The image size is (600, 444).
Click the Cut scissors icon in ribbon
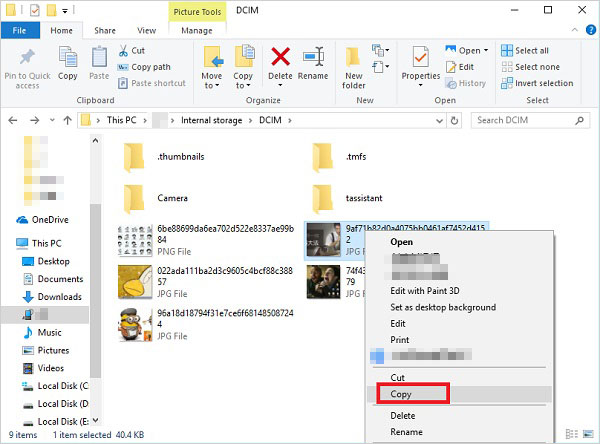pyautogui.click(x=123, y=51)
